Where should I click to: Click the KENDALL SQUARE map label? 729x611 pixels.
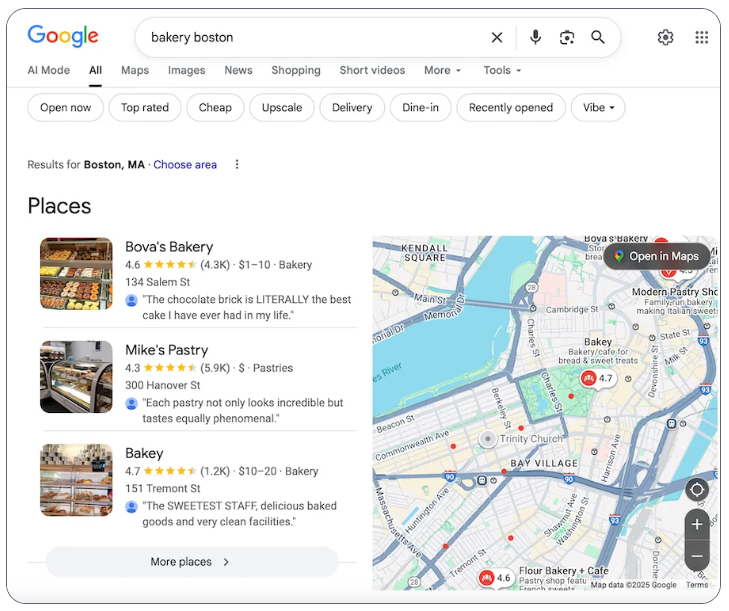click(424, 253)
